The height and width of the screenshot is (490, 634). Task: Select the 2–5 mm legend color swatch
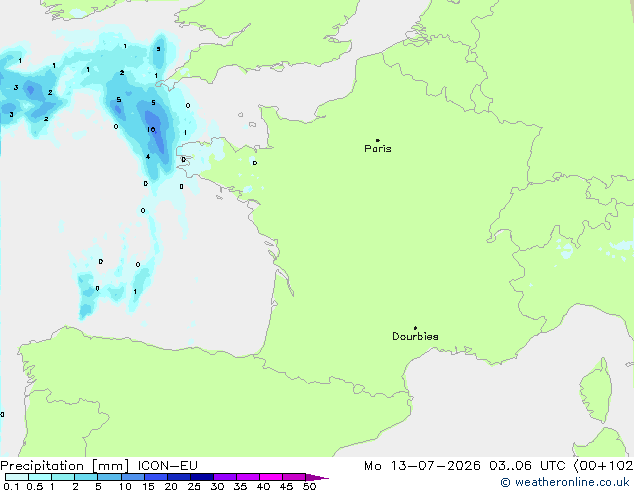[x=86, y=477]
